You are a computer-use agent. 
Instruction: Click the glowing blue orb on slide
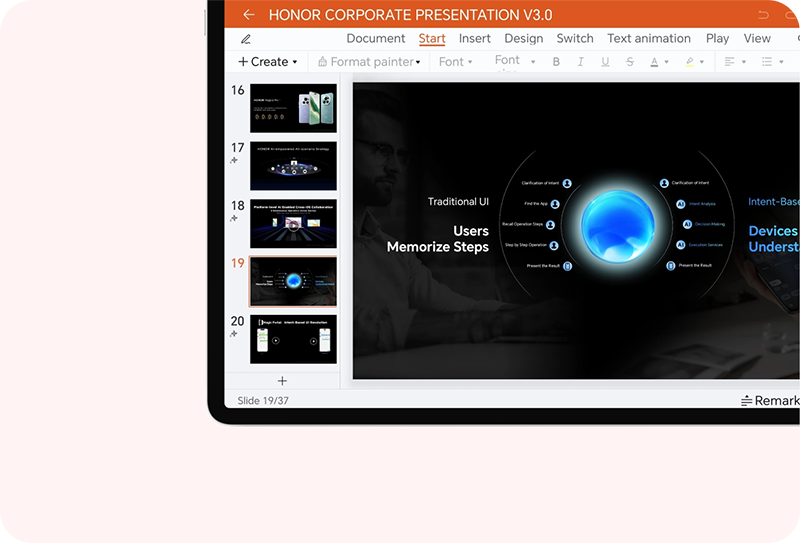coord(617,227)
